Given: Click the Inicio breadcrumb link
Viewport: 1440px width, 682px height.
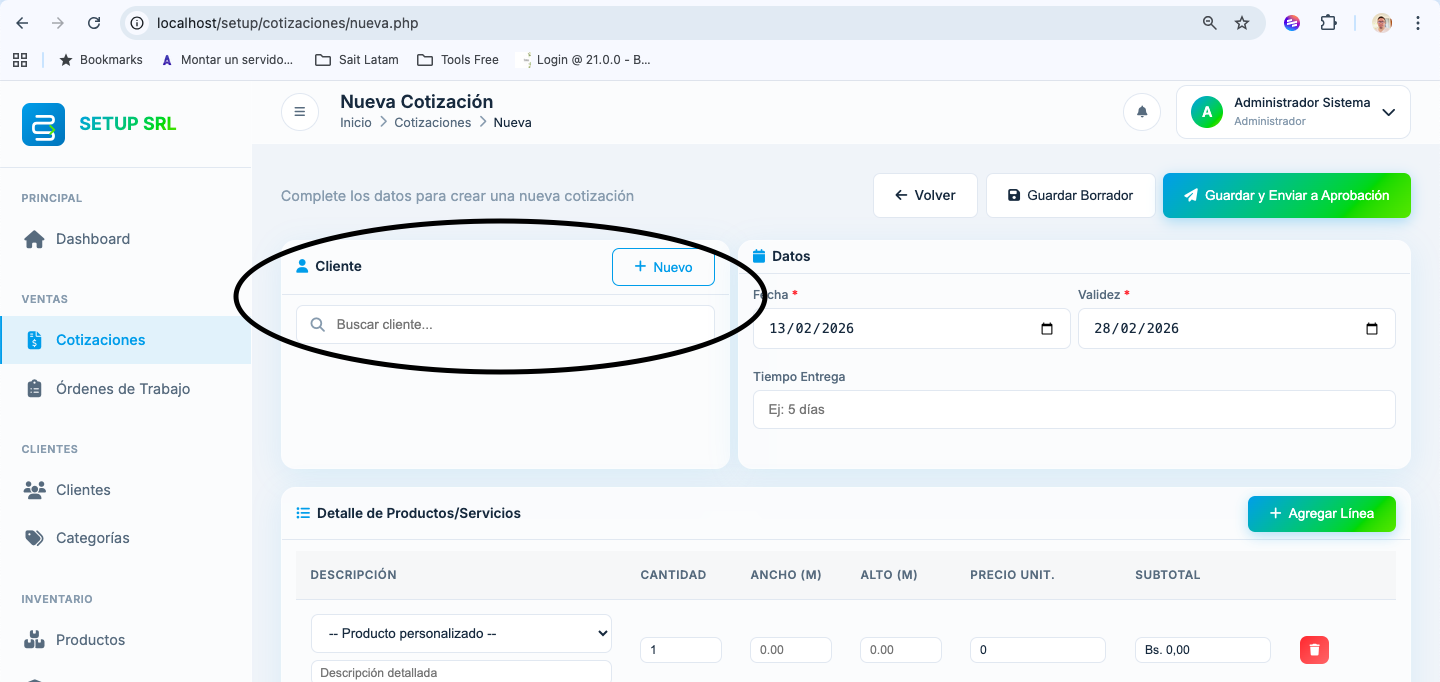Looking at the screenshot, I should [x=355, y=122].
